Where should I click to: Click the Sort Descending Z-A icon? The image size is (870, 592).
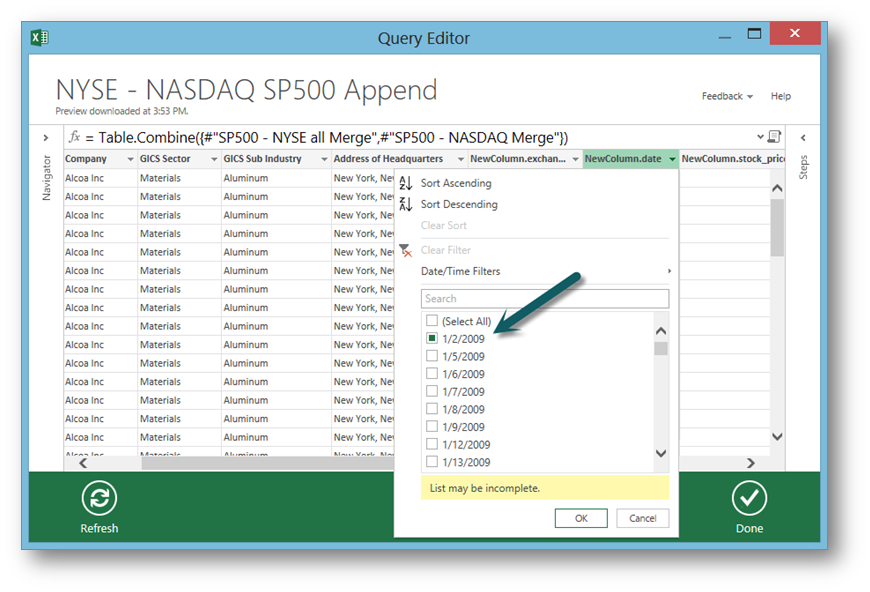[406, 204]
